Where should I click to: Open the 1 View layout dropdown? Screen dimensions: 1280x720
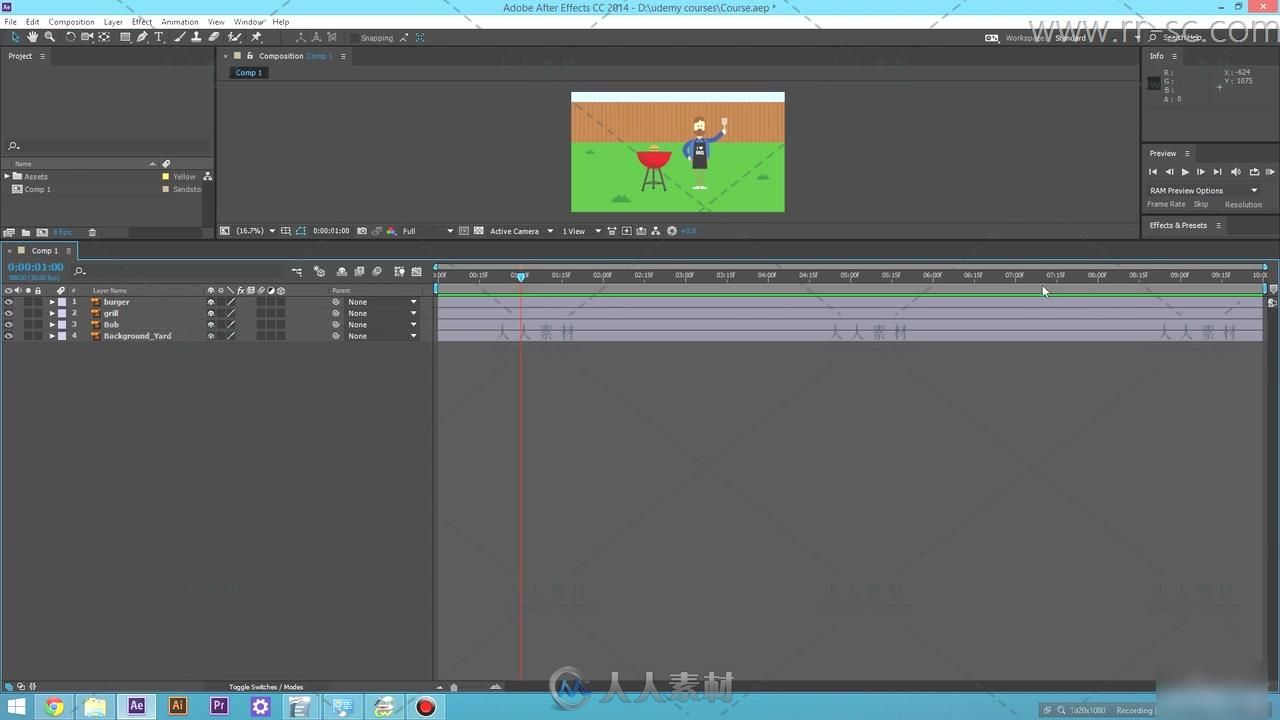pyautogui.click(x=582, y=231)
